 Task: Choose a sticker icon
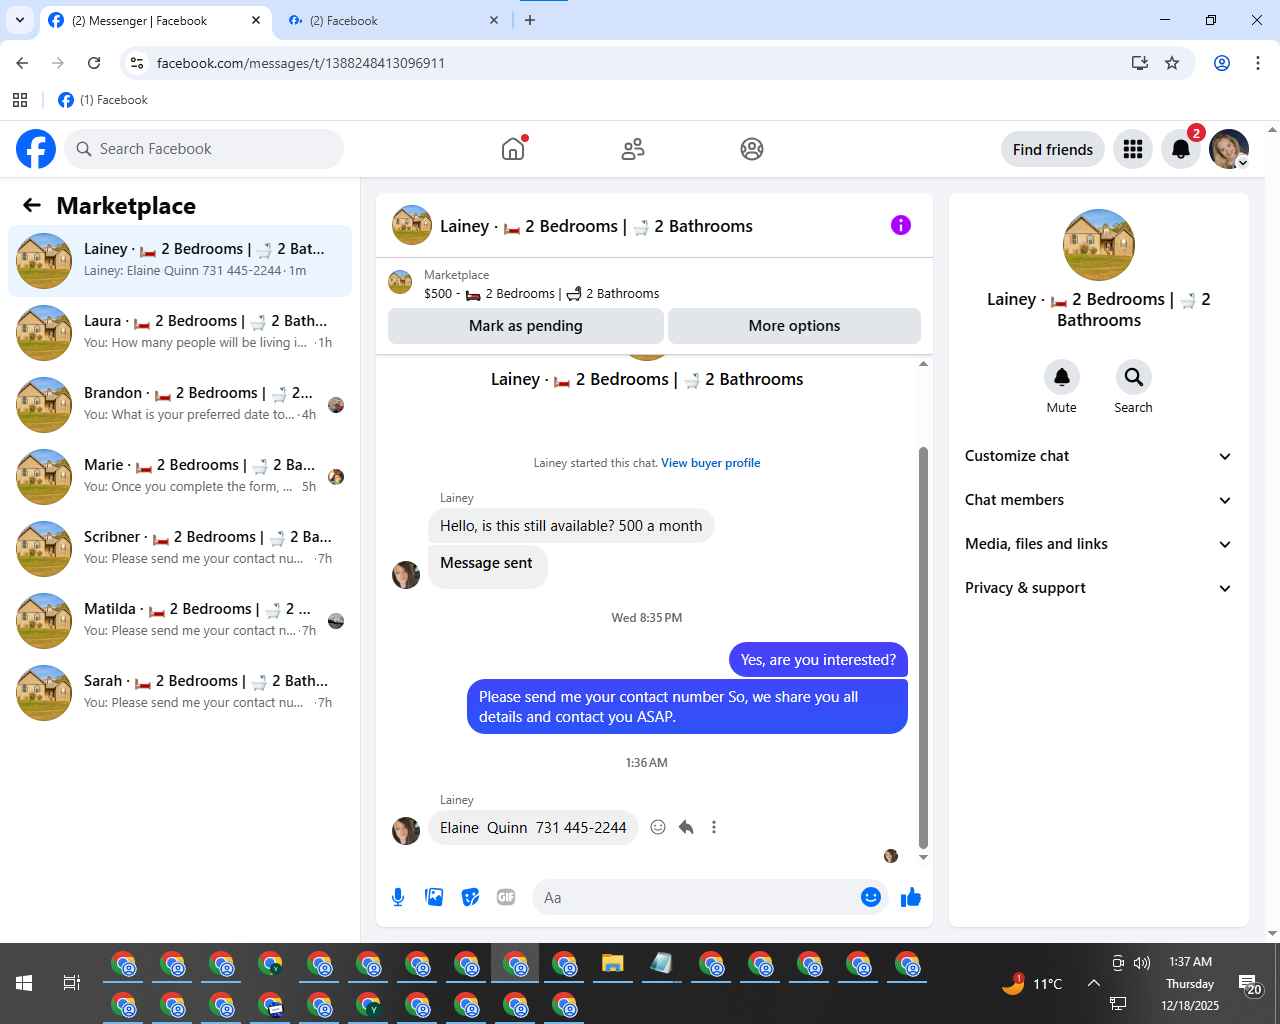tap(470, 897)
